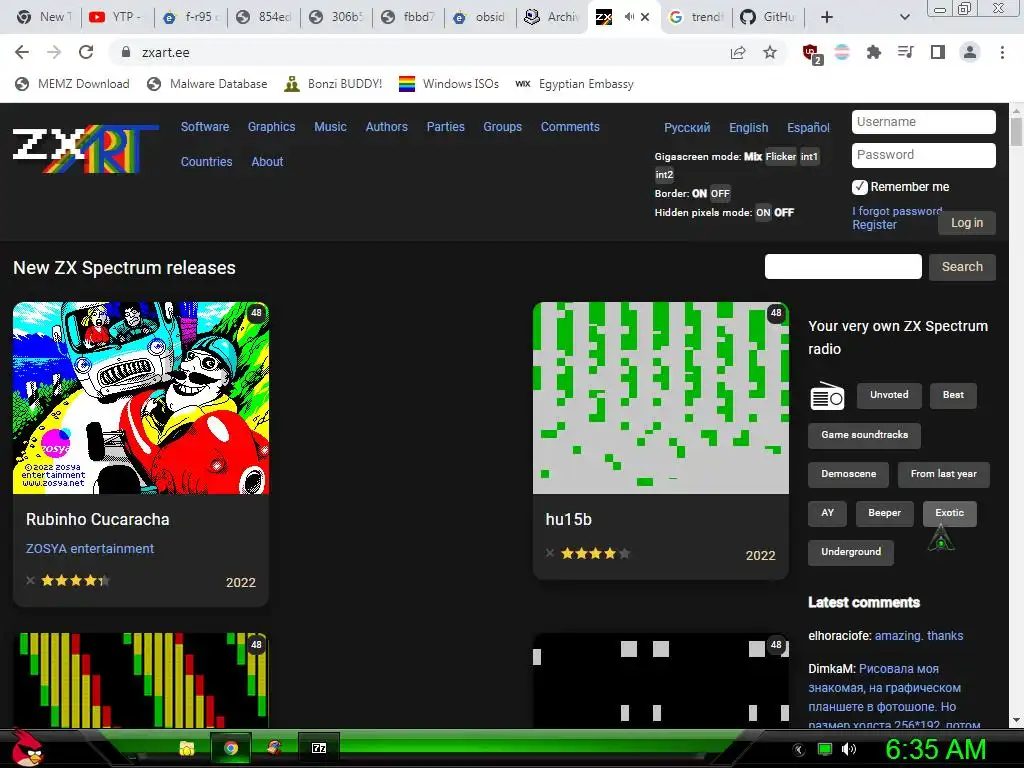Viewport: 1024px width, 768px height.
Task: Switch to the Chrome taskbar icon
Action: (231, 748)
